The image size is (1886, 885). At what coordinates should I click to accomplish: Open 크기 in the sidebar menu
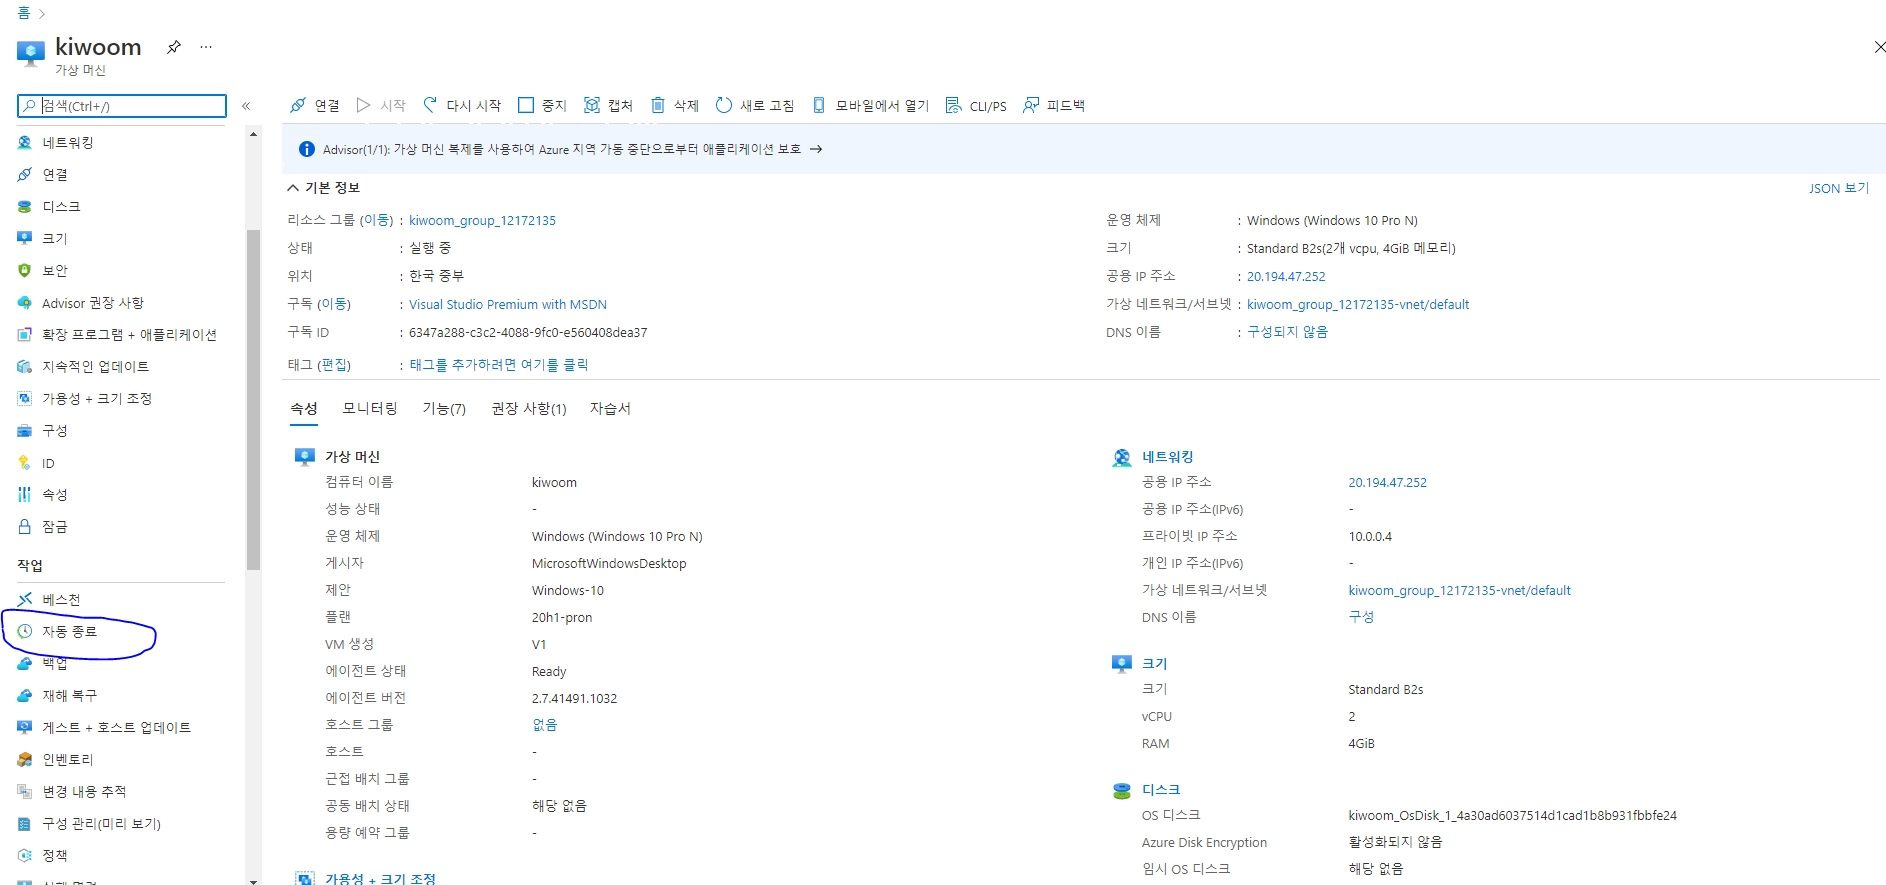[x=54, y=238]
